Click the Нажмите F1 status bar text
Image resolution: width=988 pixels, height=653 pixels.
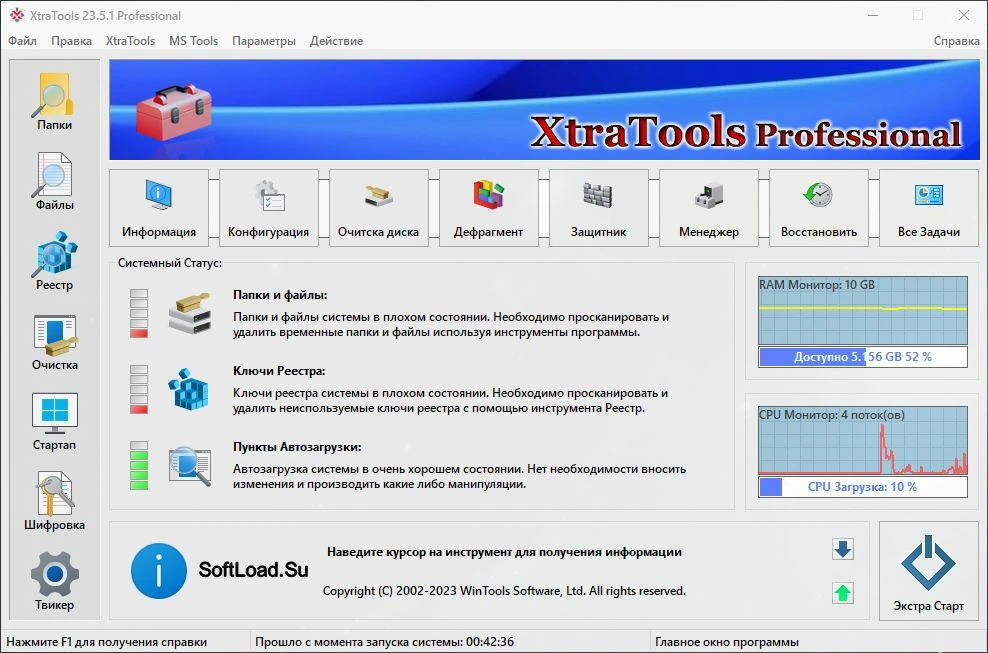106,642
